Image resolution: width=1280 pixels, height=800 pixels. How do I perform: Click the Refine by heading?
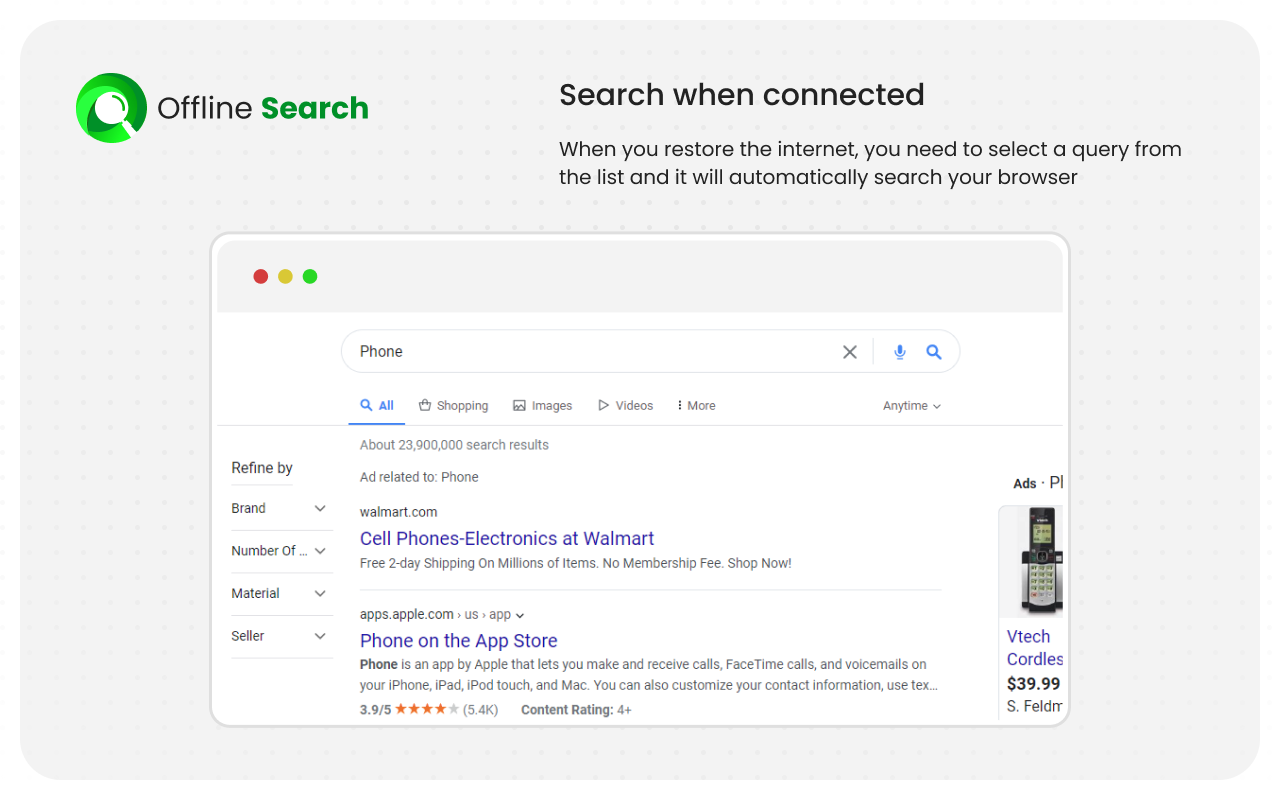click(262, 468)
